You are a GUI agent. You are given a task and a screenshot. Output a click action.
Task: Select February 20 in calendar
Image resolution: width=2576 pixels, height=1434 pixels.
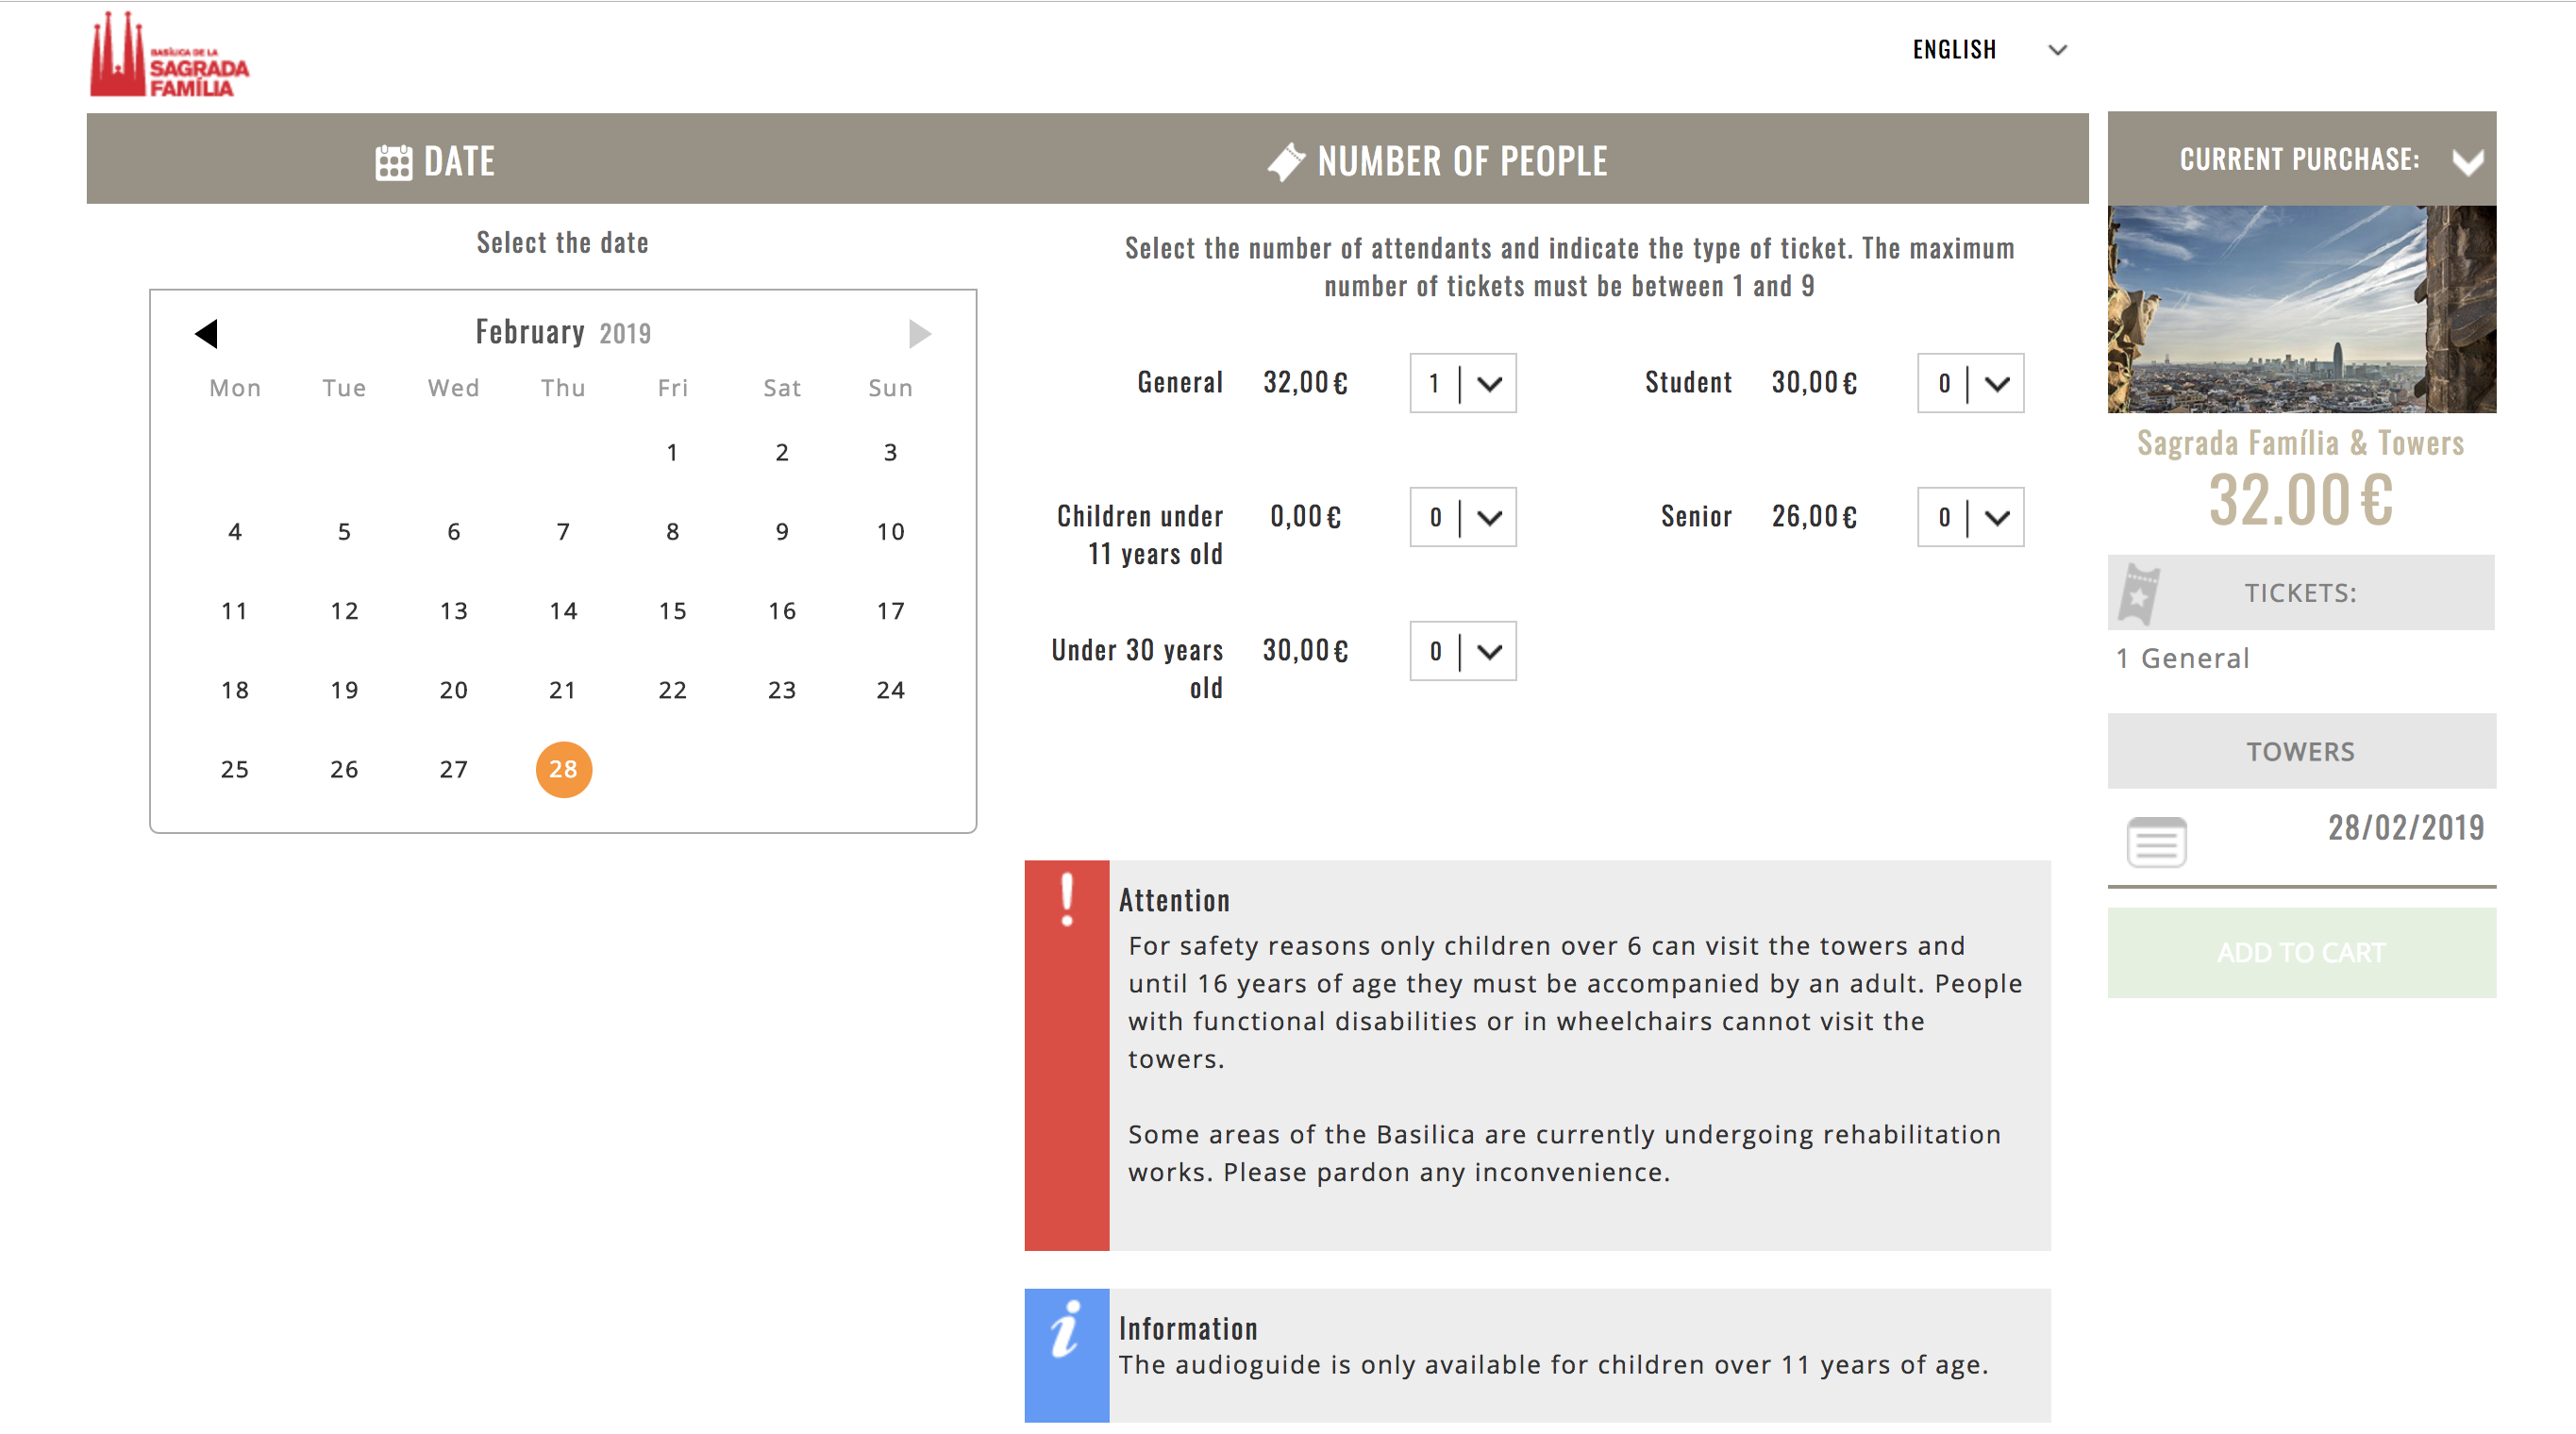[x=453, y=690]
